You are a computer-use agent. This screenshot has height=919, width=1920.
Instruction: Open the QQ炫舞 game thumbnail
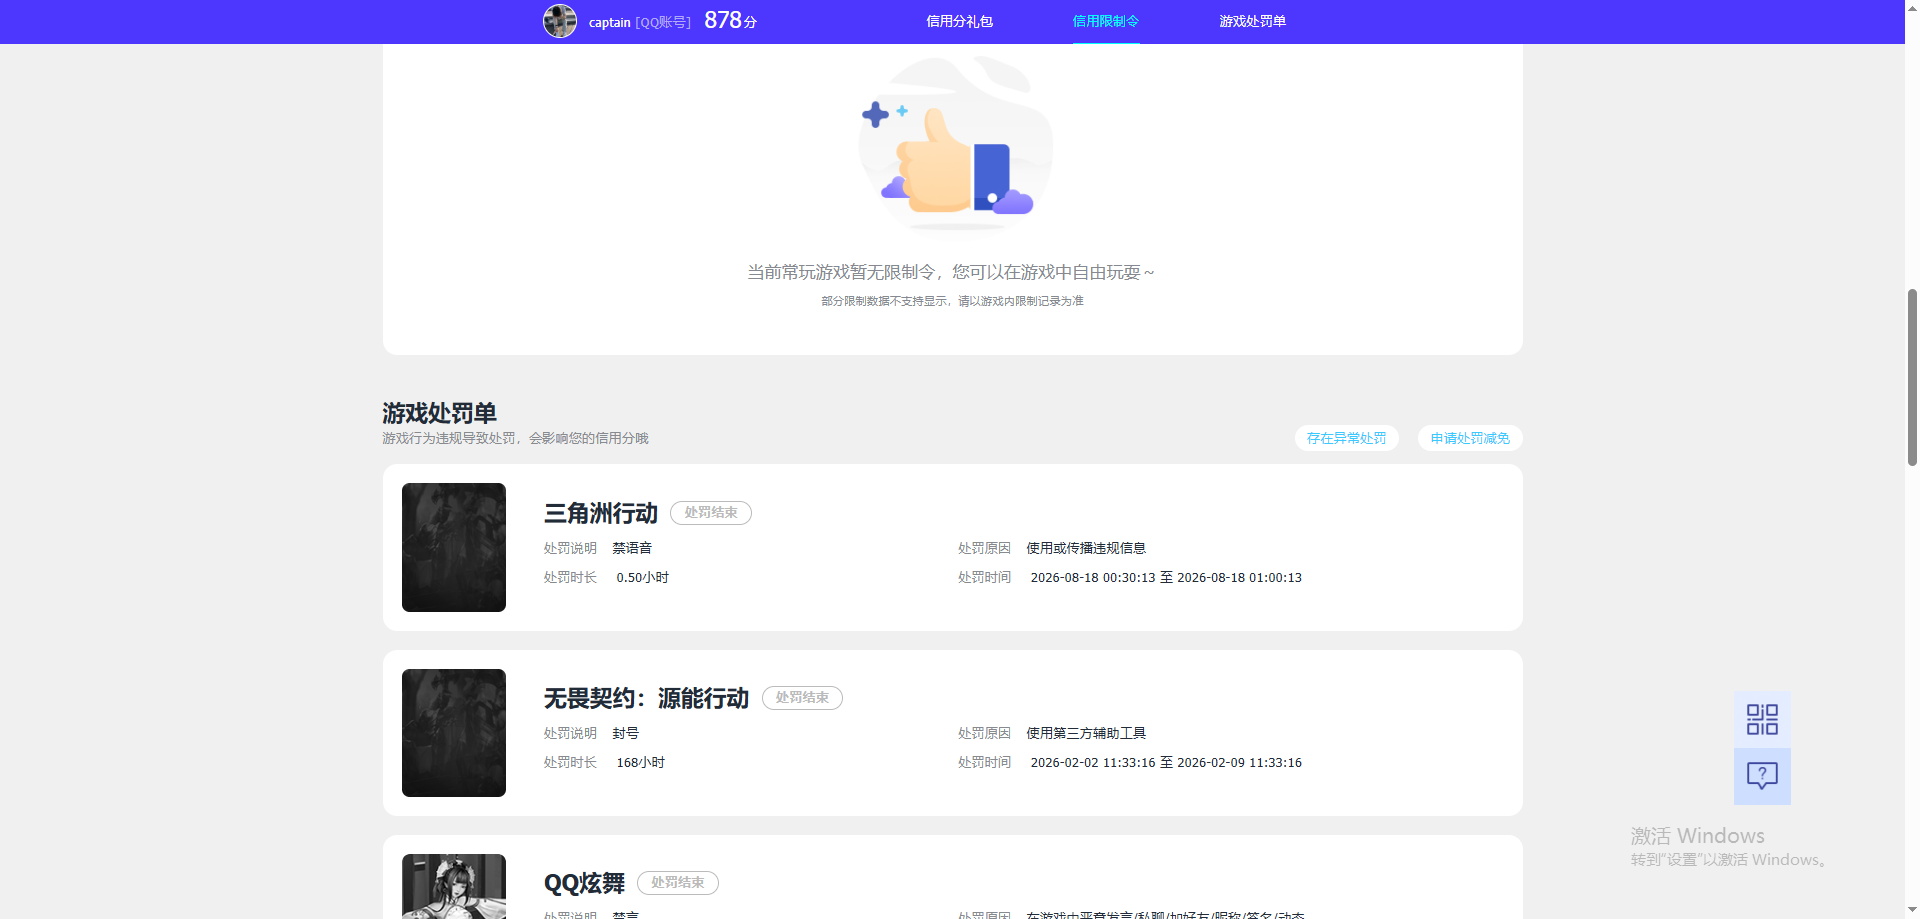click(x=454, y=886)
